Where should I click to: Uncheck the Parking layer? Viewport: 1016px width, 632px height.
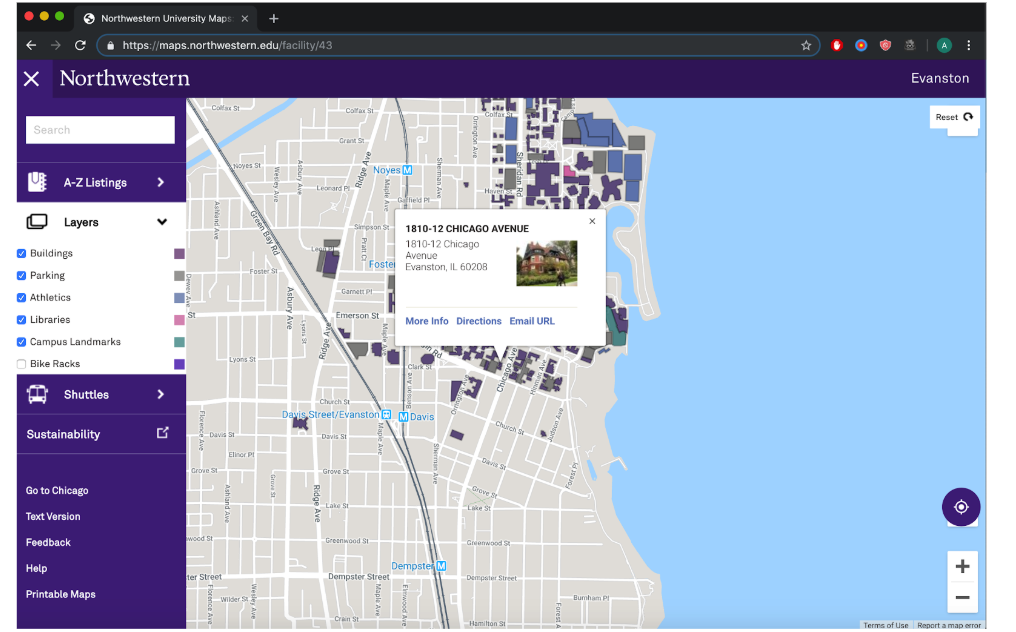(21, 275)
